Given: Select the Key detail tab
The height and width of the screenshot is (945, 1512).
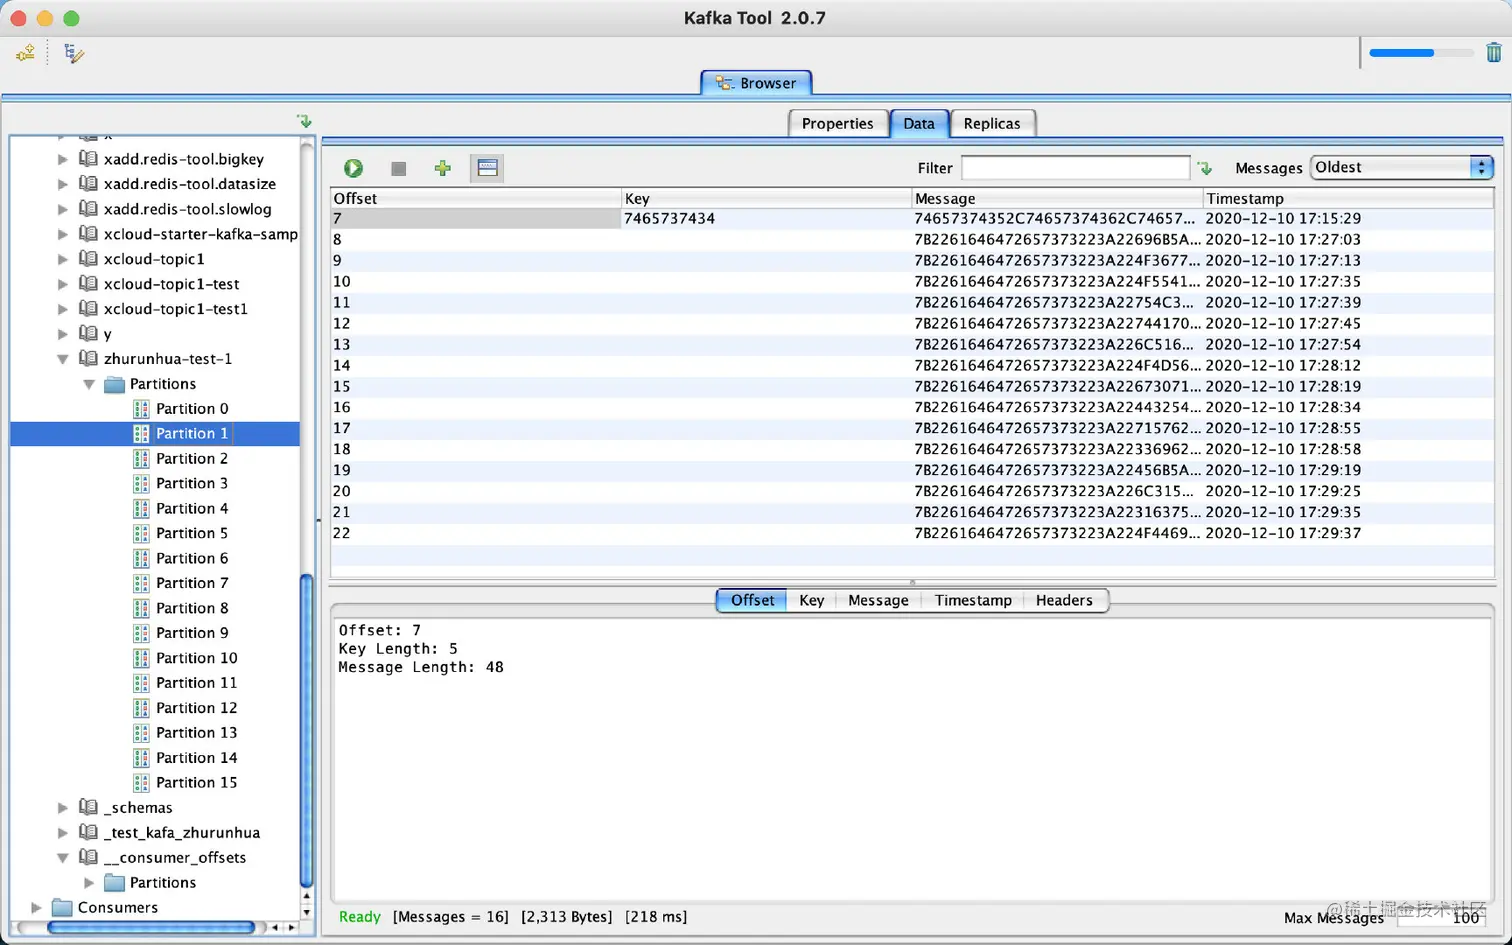Looking at the screenshot, I should click(811, 600).
